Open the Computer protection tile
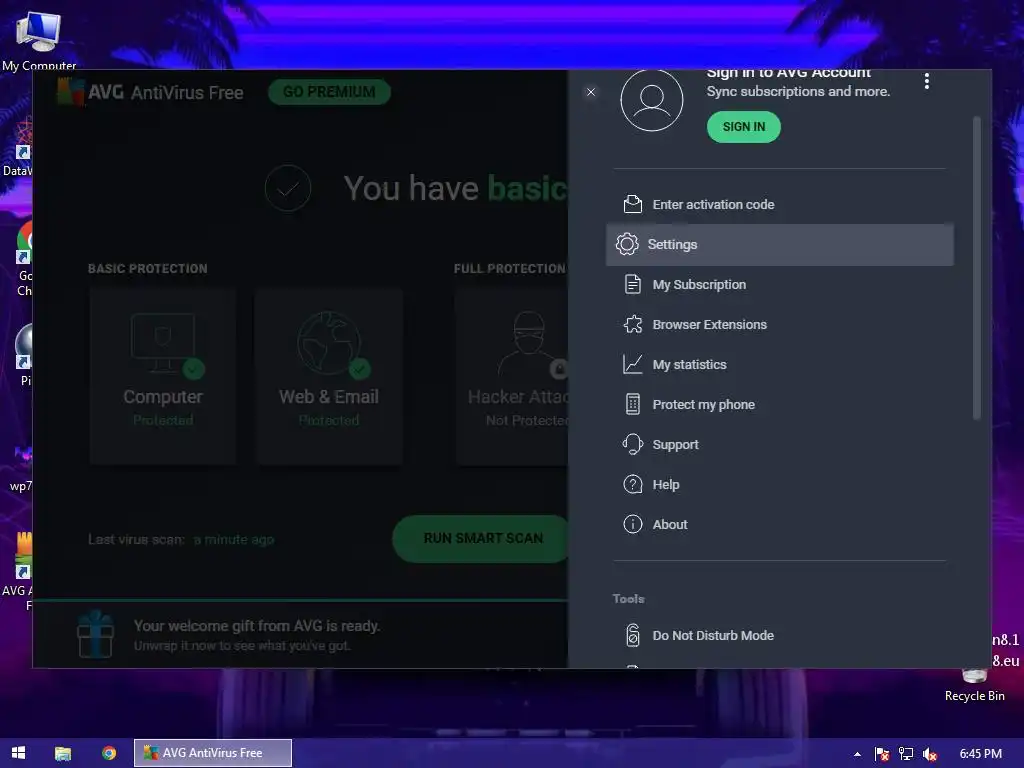Screen dimensions: 1024x768 coord(163,376)
